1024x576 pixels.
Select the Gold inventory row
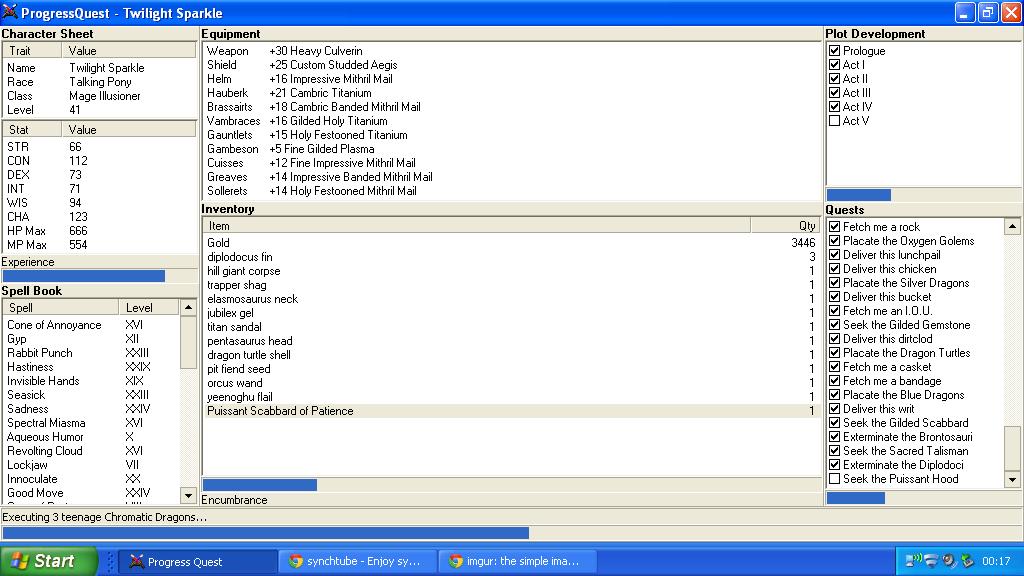point(511,243)
